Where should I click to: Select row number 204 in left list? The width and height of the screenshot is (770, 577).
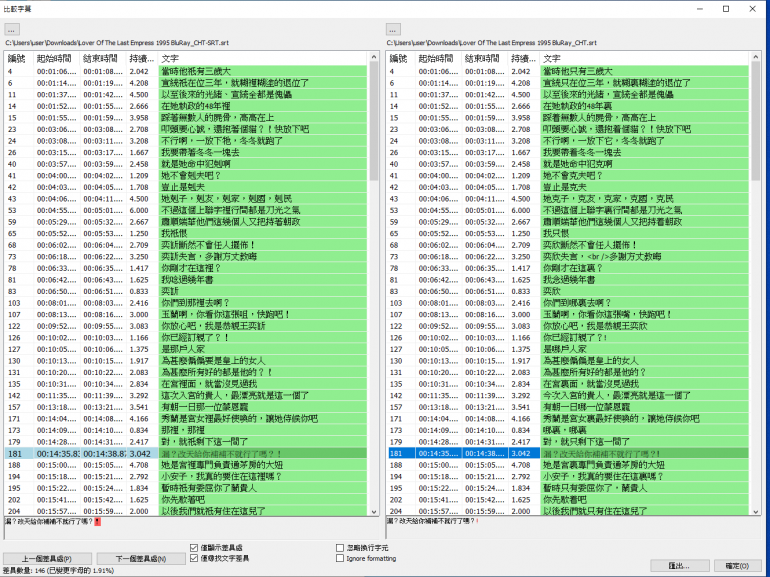pos(14,511)
